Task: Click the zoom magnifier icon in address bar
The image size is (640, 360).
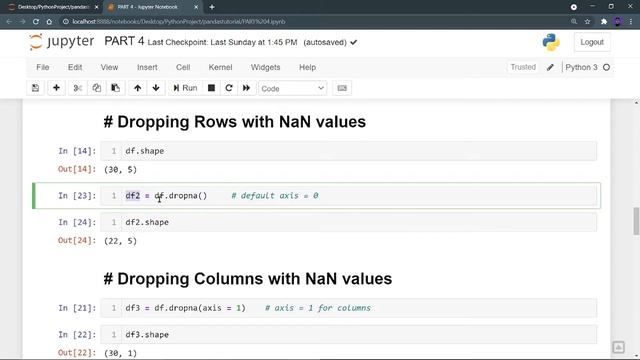Action: point(574,22)
